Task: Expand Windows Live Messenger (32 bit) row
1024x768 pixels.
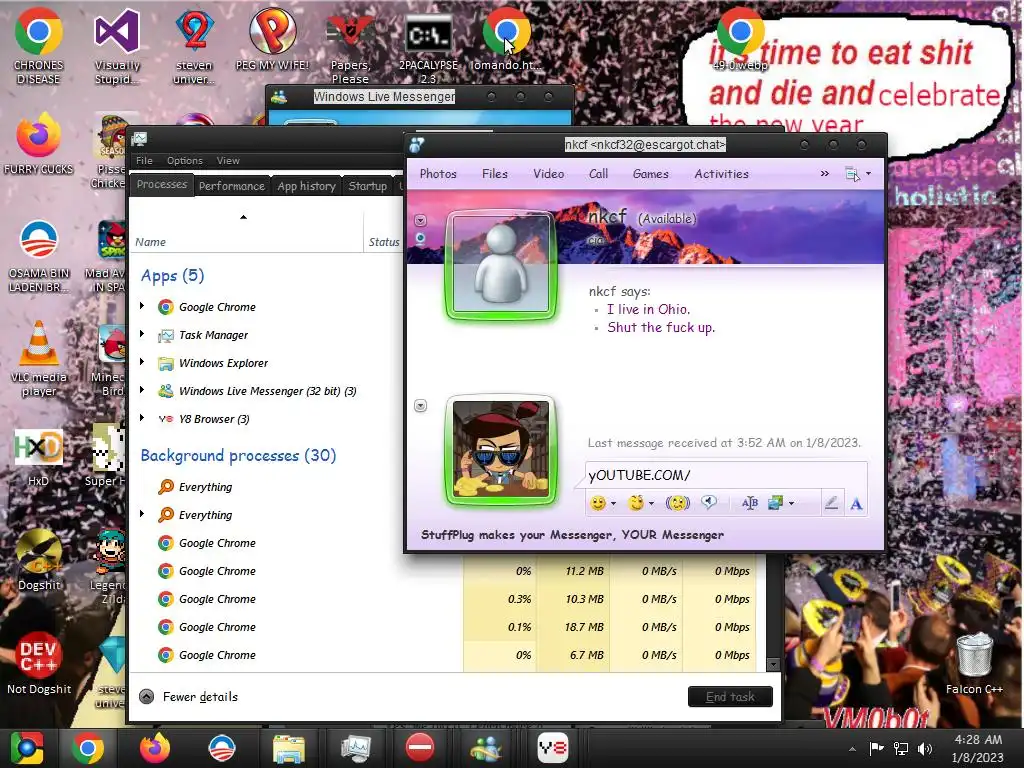Action: pyautogui.click(x=142, y=390)
